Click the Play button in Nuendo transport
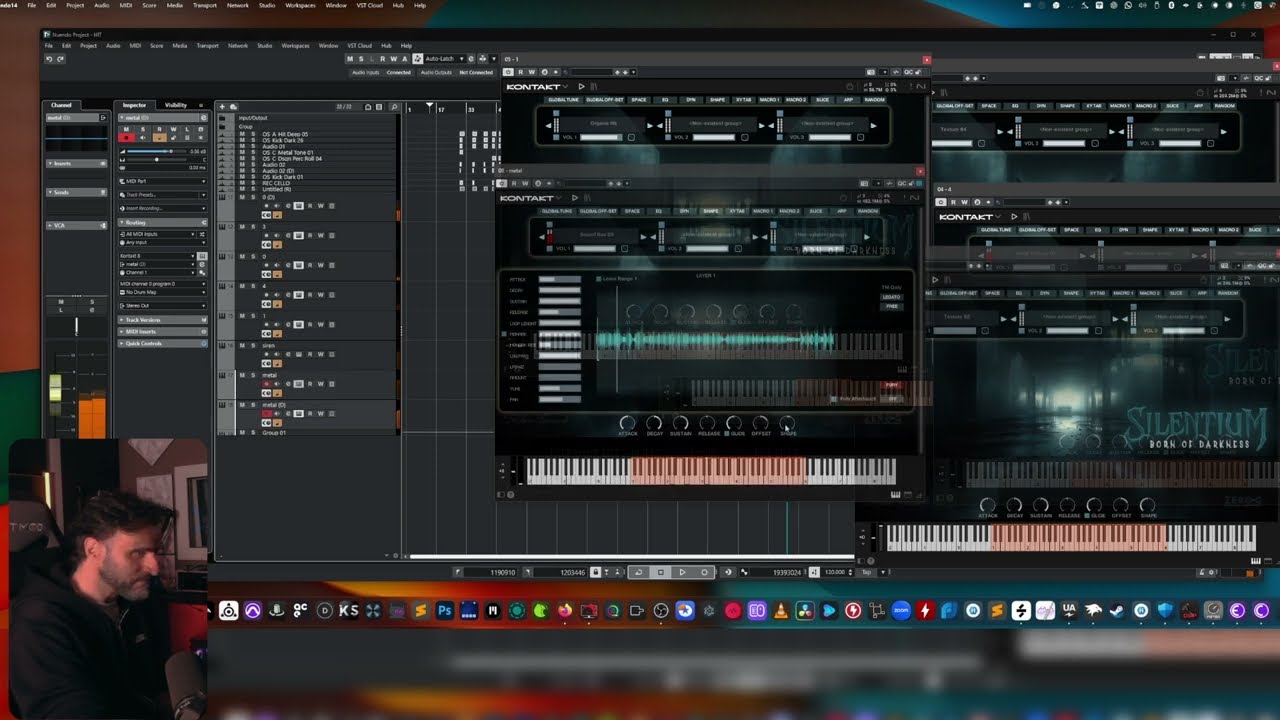This screenshot has width=1280, height=720. pyautogui.click(x=682, y=572)
